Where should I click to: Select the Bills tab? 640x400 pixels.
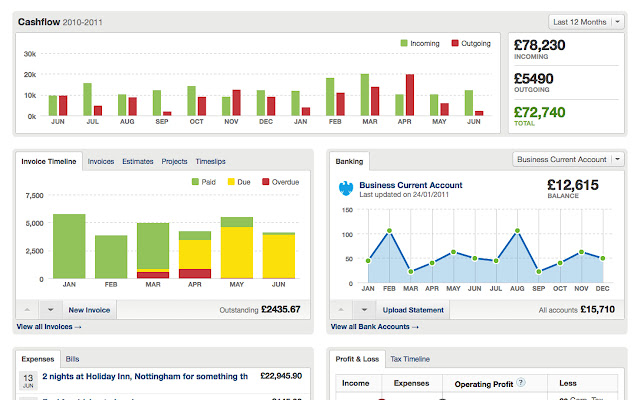(73, 358)
